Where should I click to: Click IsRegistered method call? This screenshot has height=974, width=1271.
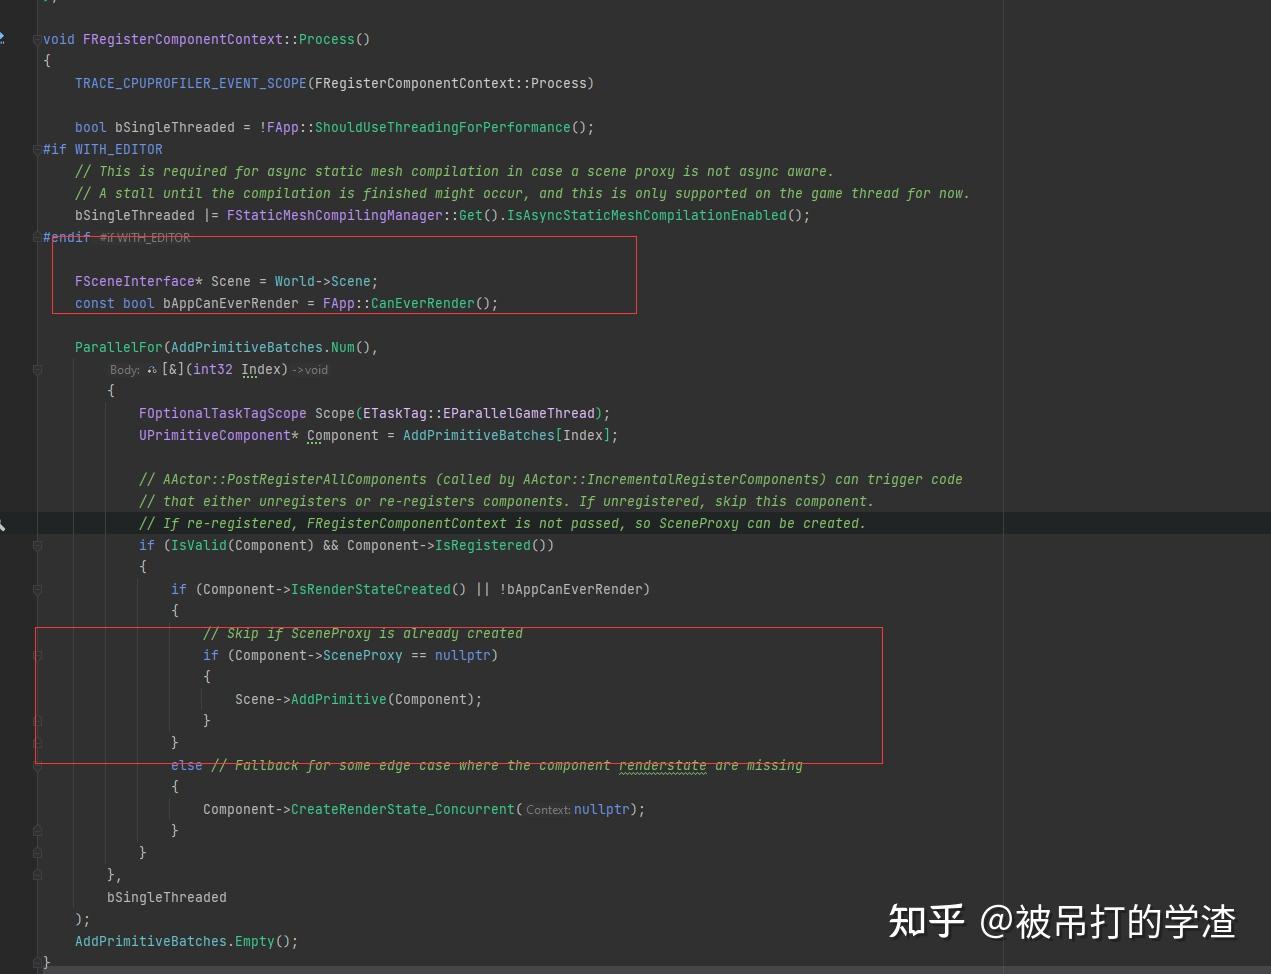[x=483, y=545]
